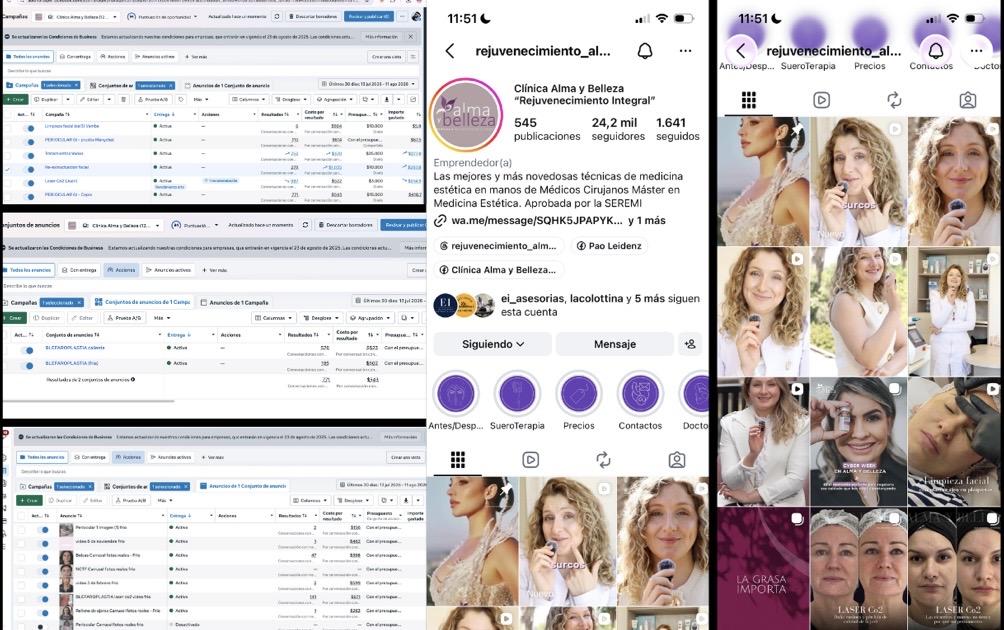Click view settings icon beside Crear una vista
Viewport: 1004px width, 630px height.
(413, 56)
